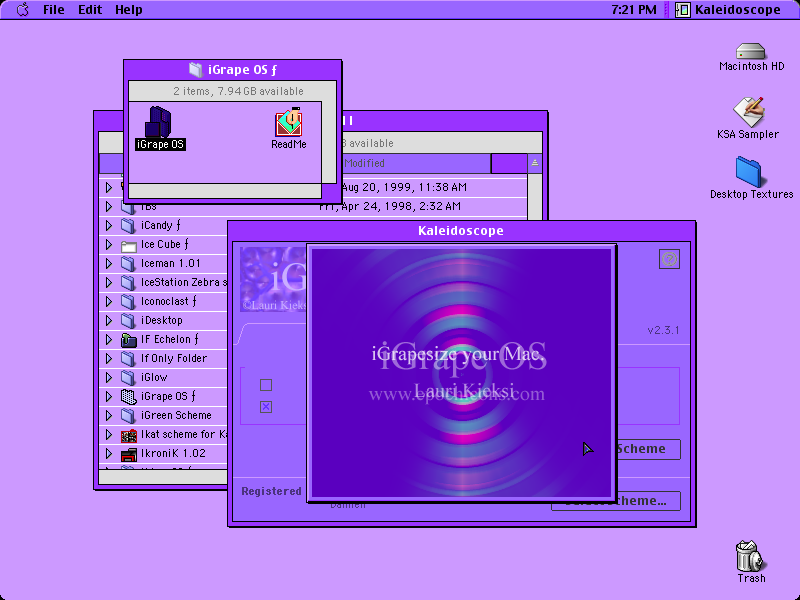Select the iGlow folder icon
The width and height of the screenshot is (800, 600).
tap(128, 378)
